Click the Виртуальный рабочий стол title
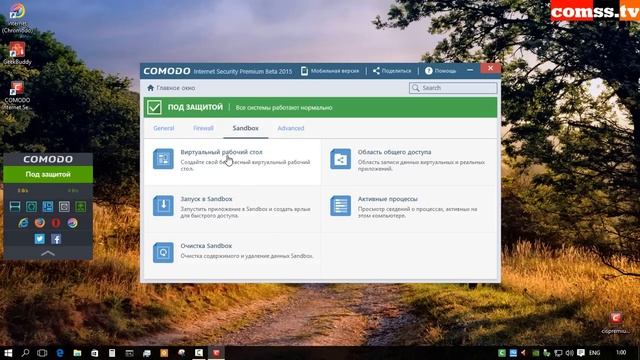This screenshot has height=360, width=640. pyautogui.click(x=222, y=152)
